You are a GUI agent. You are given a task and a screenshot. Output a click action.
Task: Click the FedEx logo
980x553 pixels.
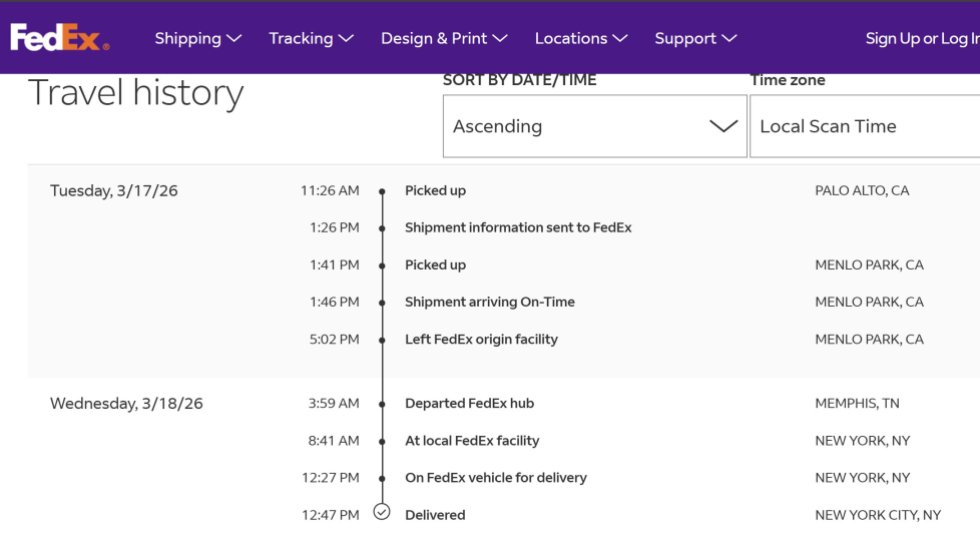click(x=59, y=38)
